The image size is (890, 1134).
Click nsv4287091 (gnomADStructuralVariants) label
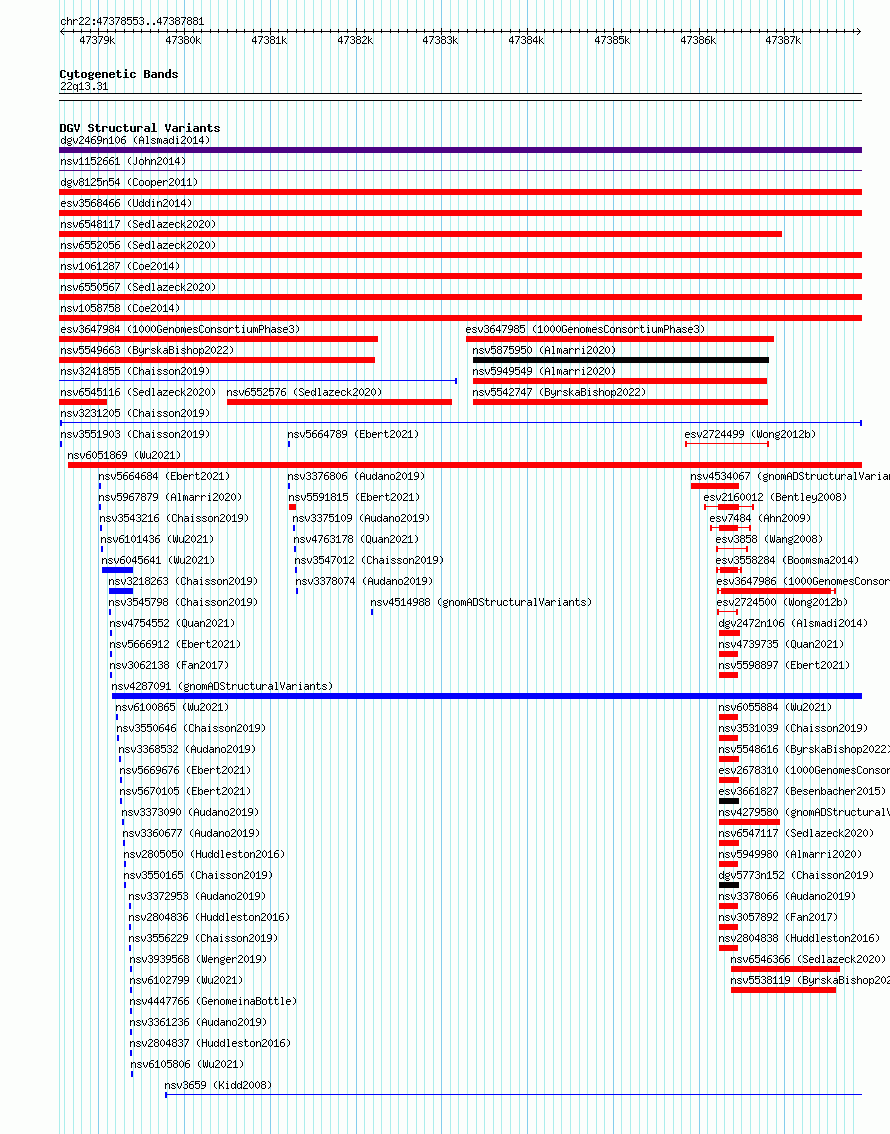point(222,686)
